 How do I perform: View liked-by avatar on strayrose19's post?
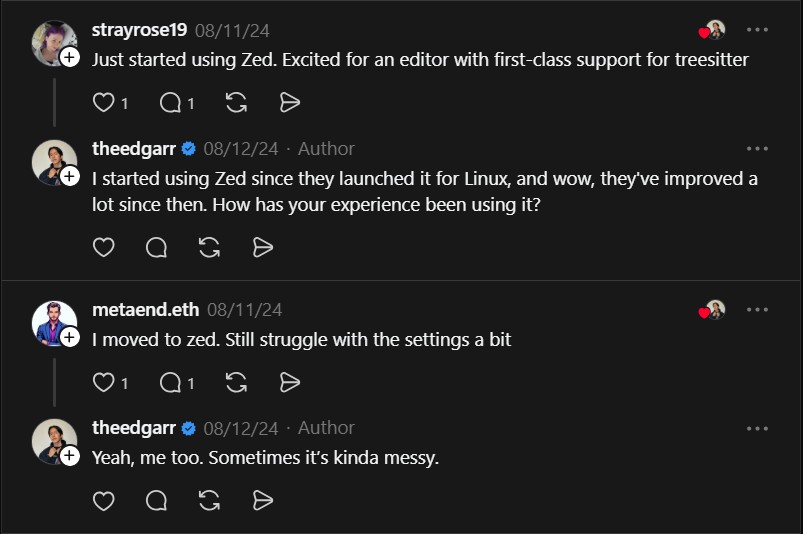tap(714, 30)
